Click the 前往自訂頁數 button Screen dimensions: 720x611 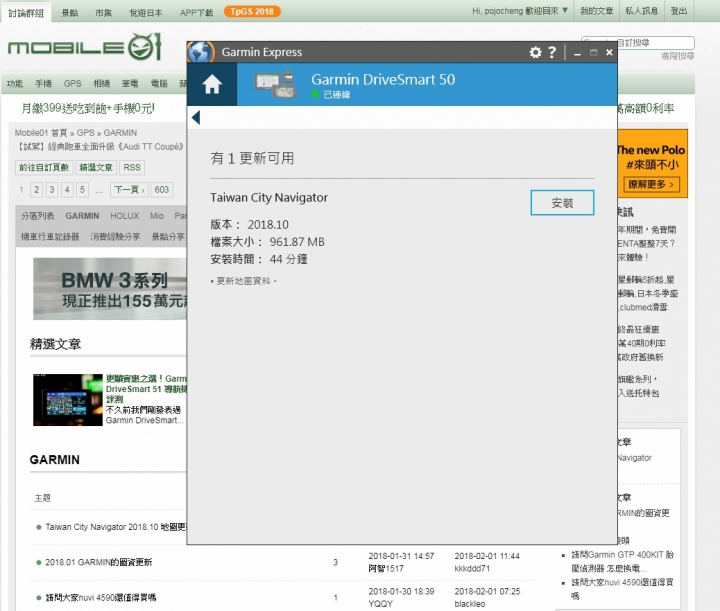point(44,168)
